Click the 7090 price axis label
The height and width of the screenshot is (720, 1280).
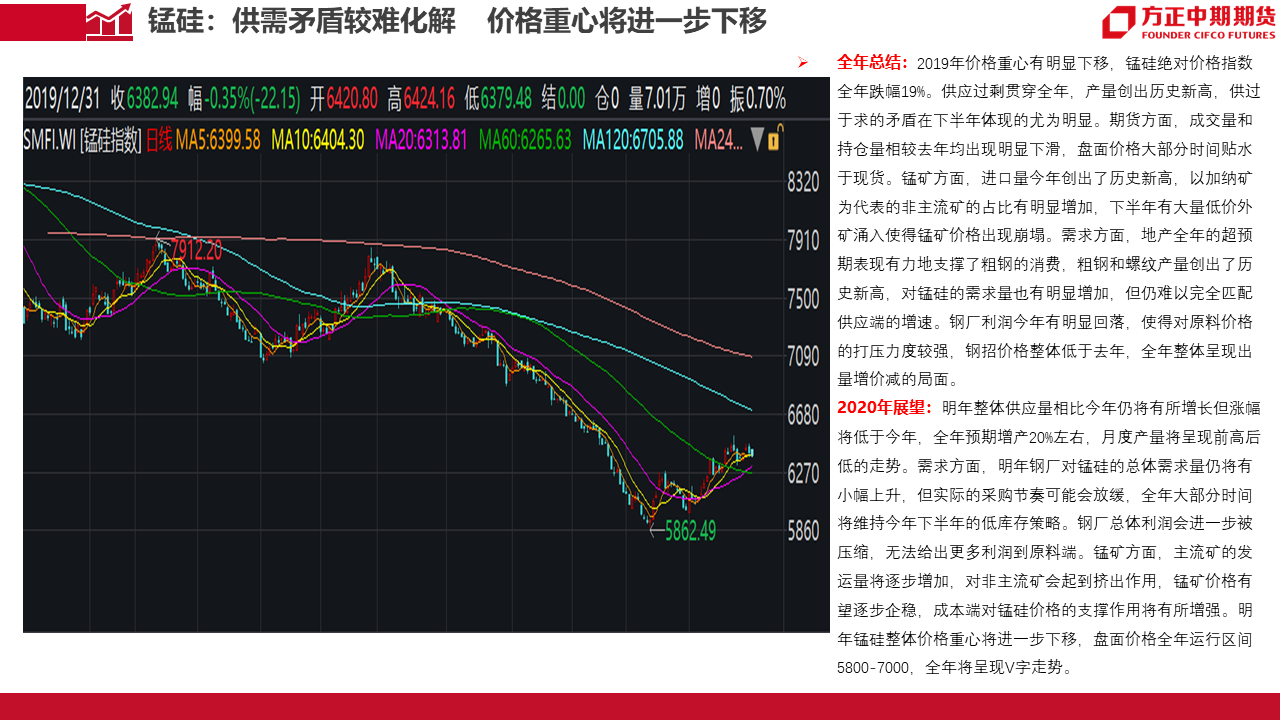click(804, 356)
